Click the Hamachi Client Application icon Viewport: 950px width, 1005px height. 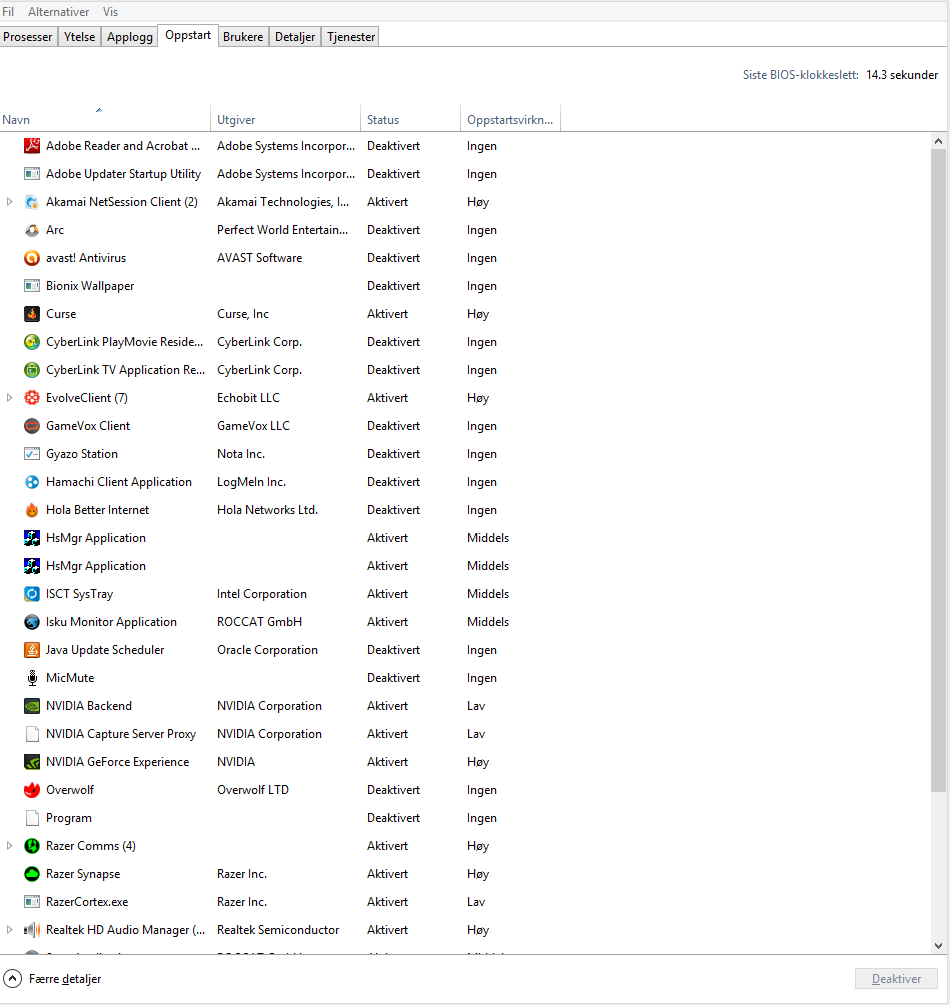click(x=32, y=482)
